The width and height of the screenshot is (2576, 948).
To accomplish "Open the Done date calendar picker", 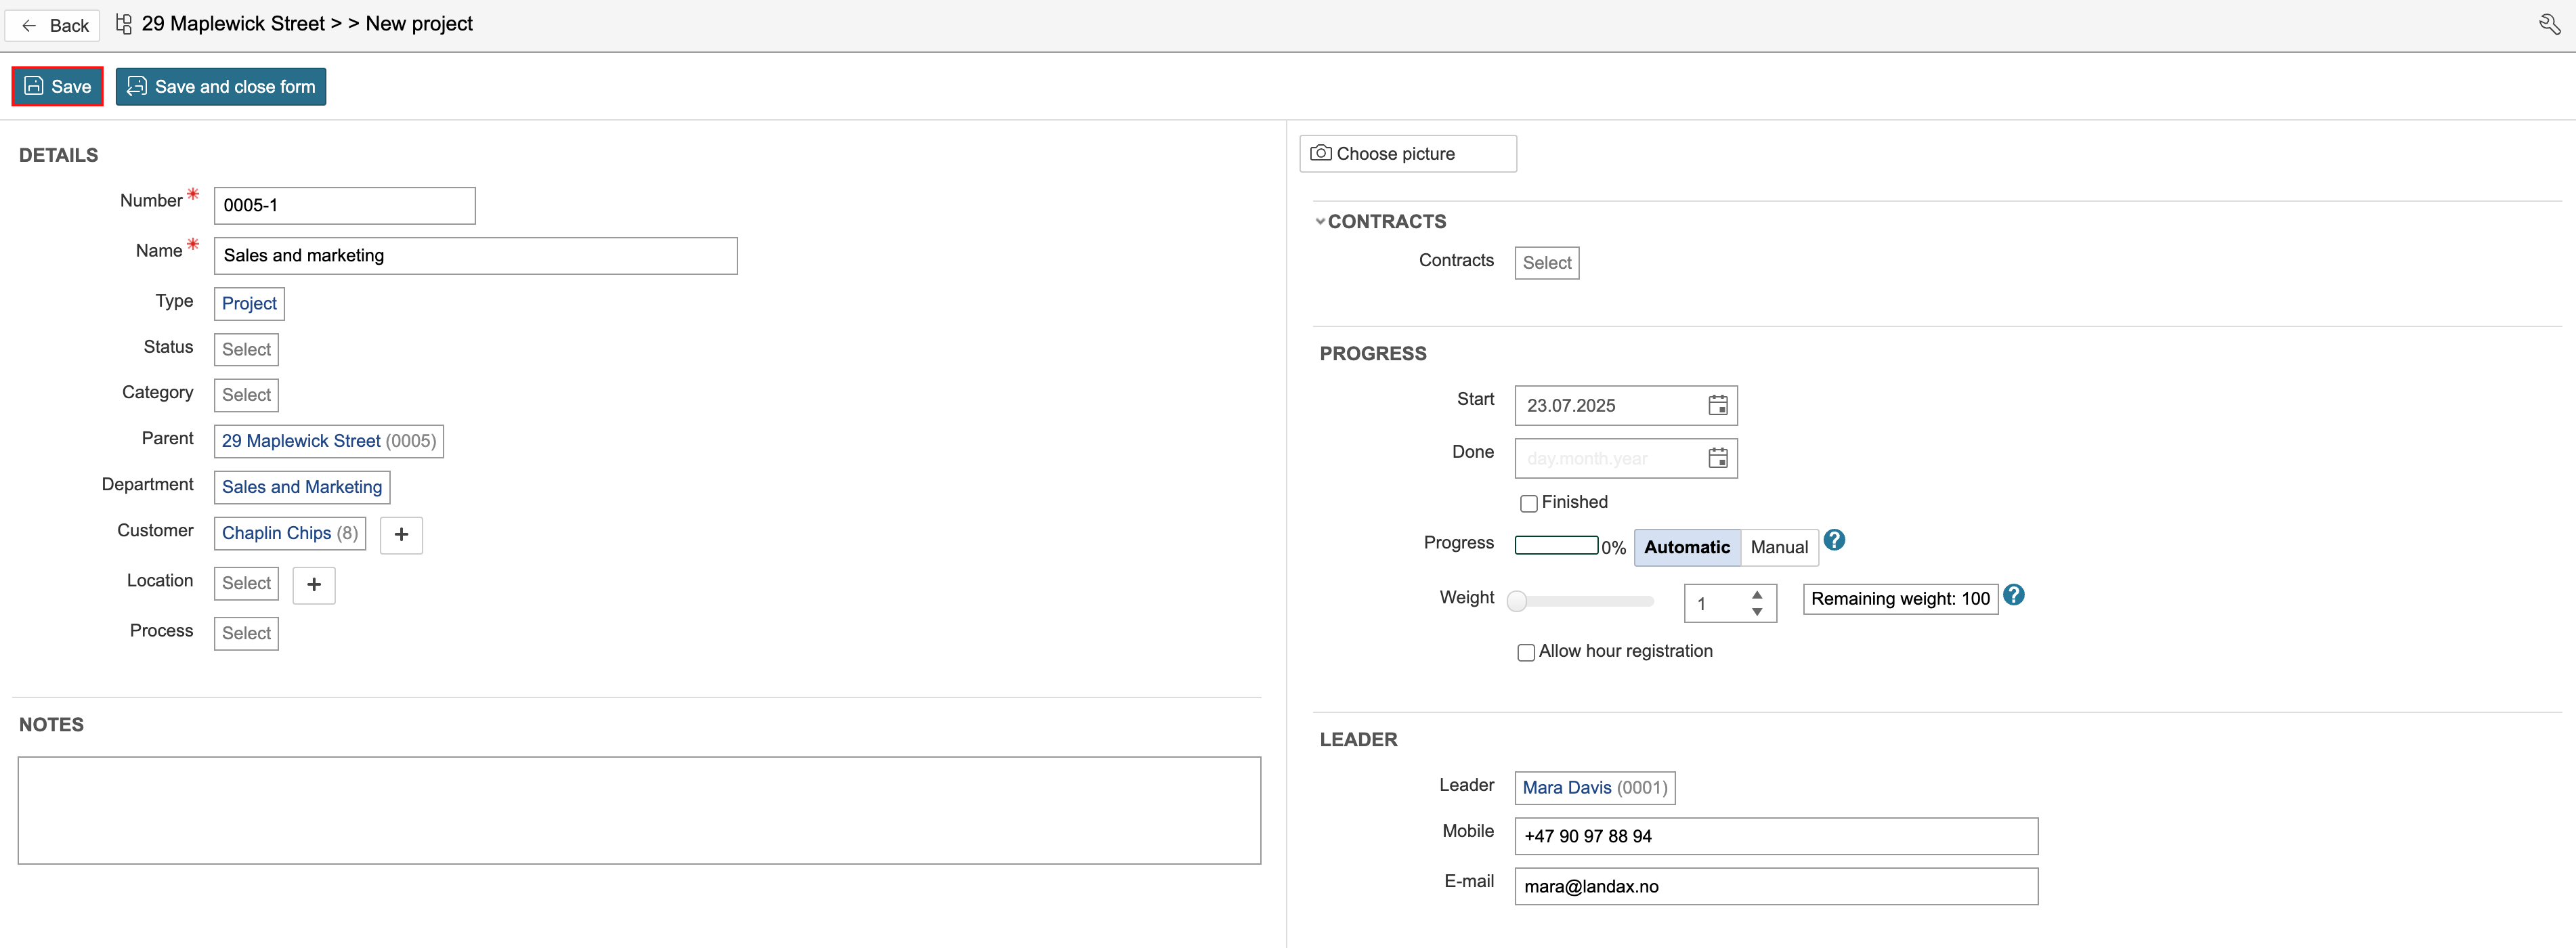I will coord(1717,458).
